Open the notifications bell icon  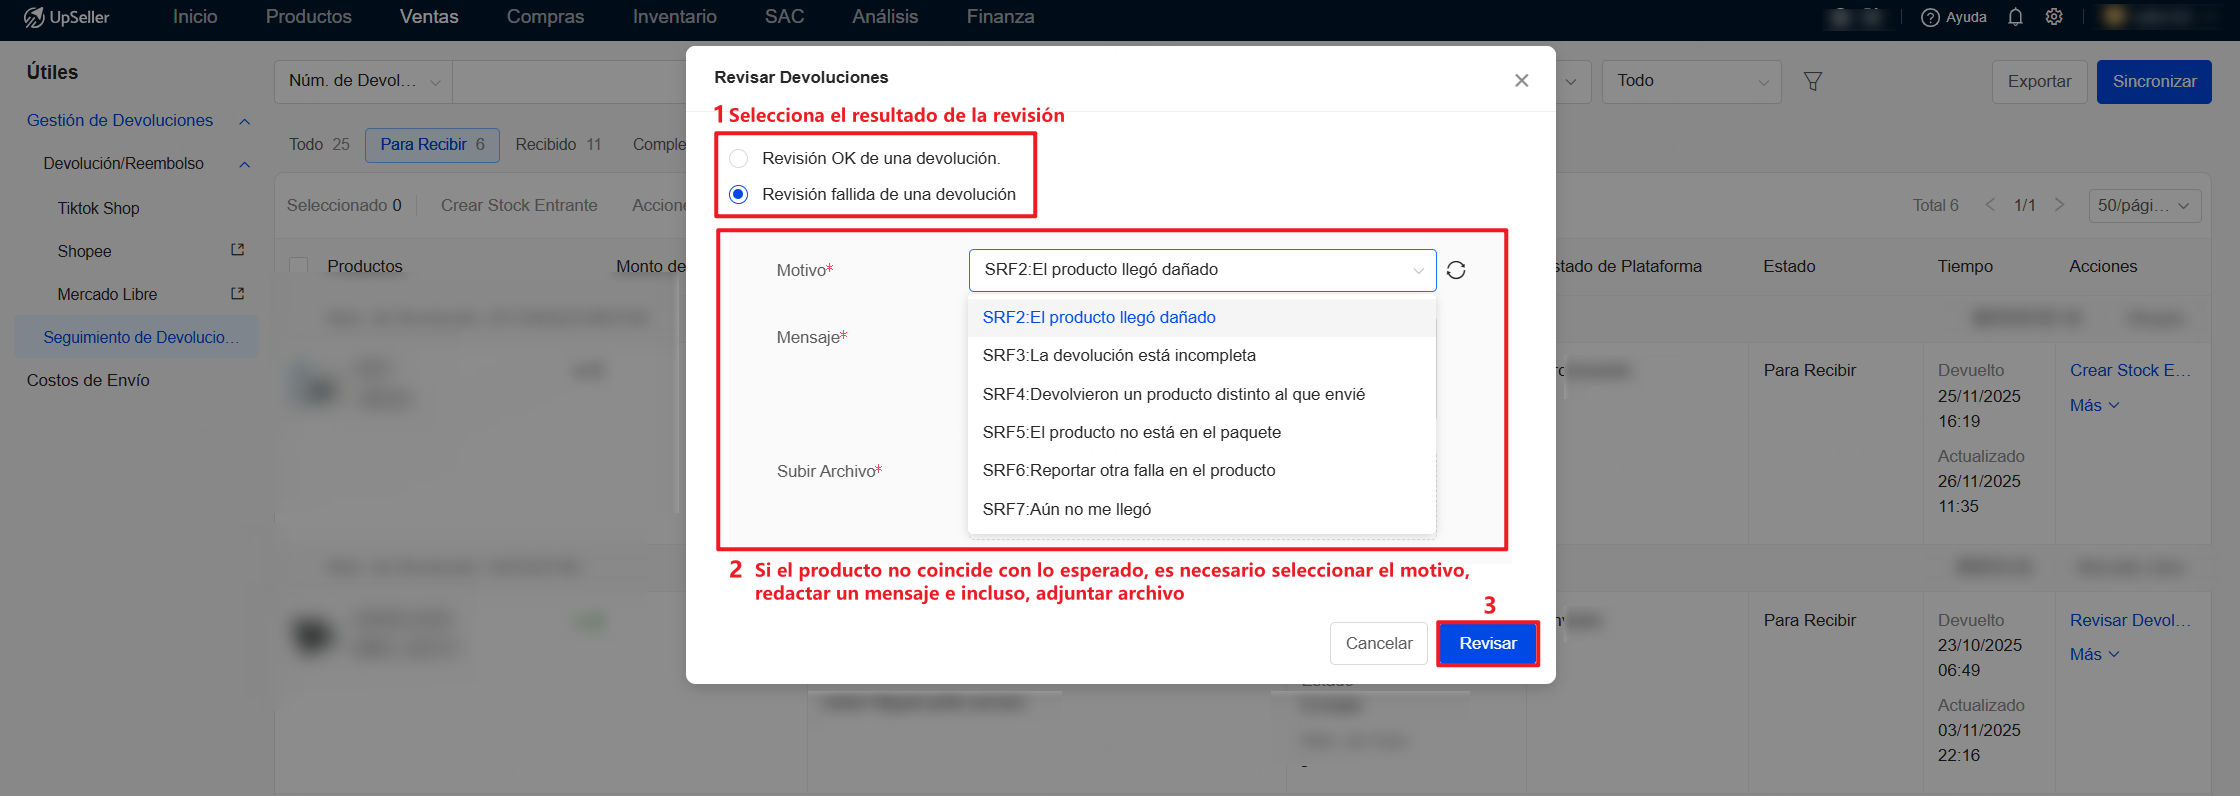click(x=2015, y=17)
